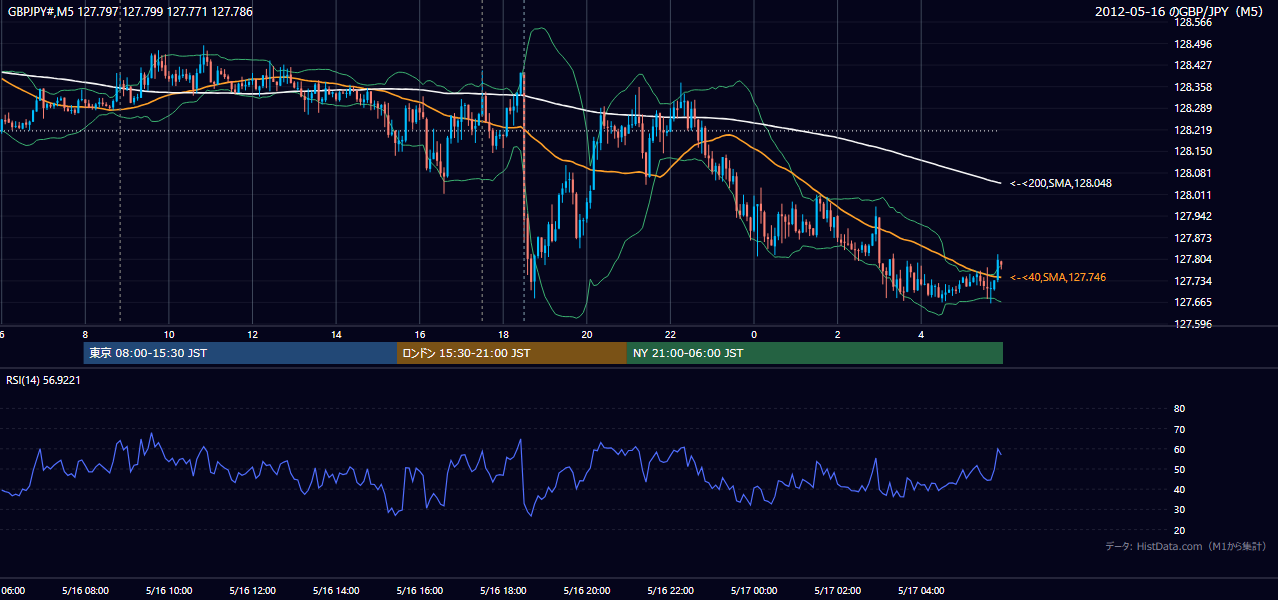
Task: Click the 2012-05-16 GBP/JPY (M5) chart title
Action: point(1180,12)
